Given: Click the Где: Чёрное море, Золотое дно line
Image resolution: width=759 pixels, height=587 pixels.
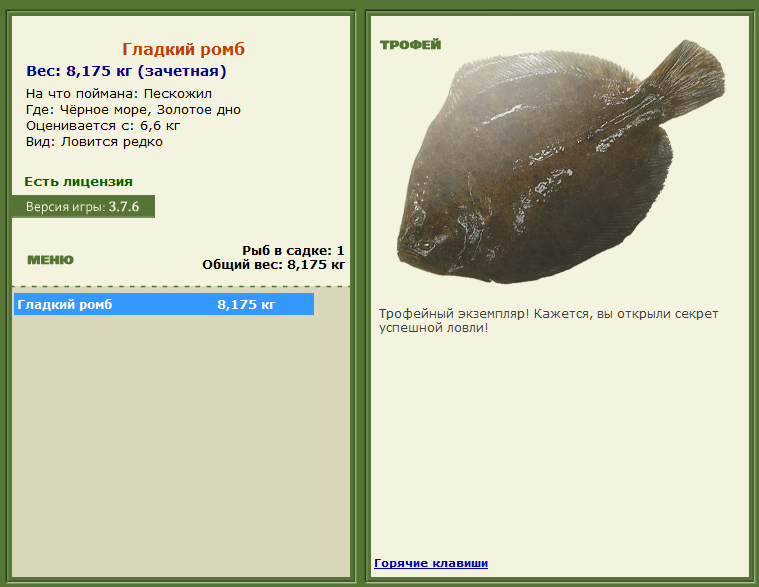Looking at the screenshot, I should tap(134, 110).
